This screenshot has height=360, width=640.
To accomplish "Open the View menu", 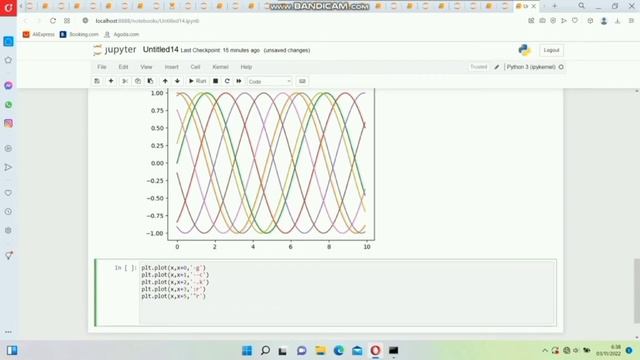I will 146,67.
